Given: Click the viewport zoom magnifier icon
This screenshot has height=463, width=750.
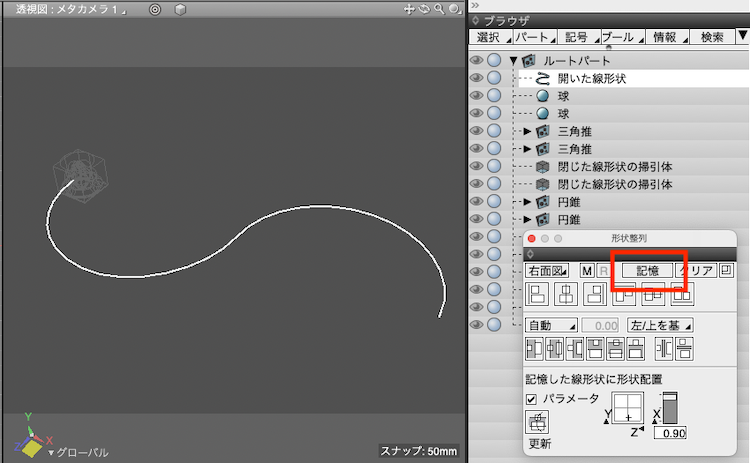Looking at the screenshot, I should point(439,9).
